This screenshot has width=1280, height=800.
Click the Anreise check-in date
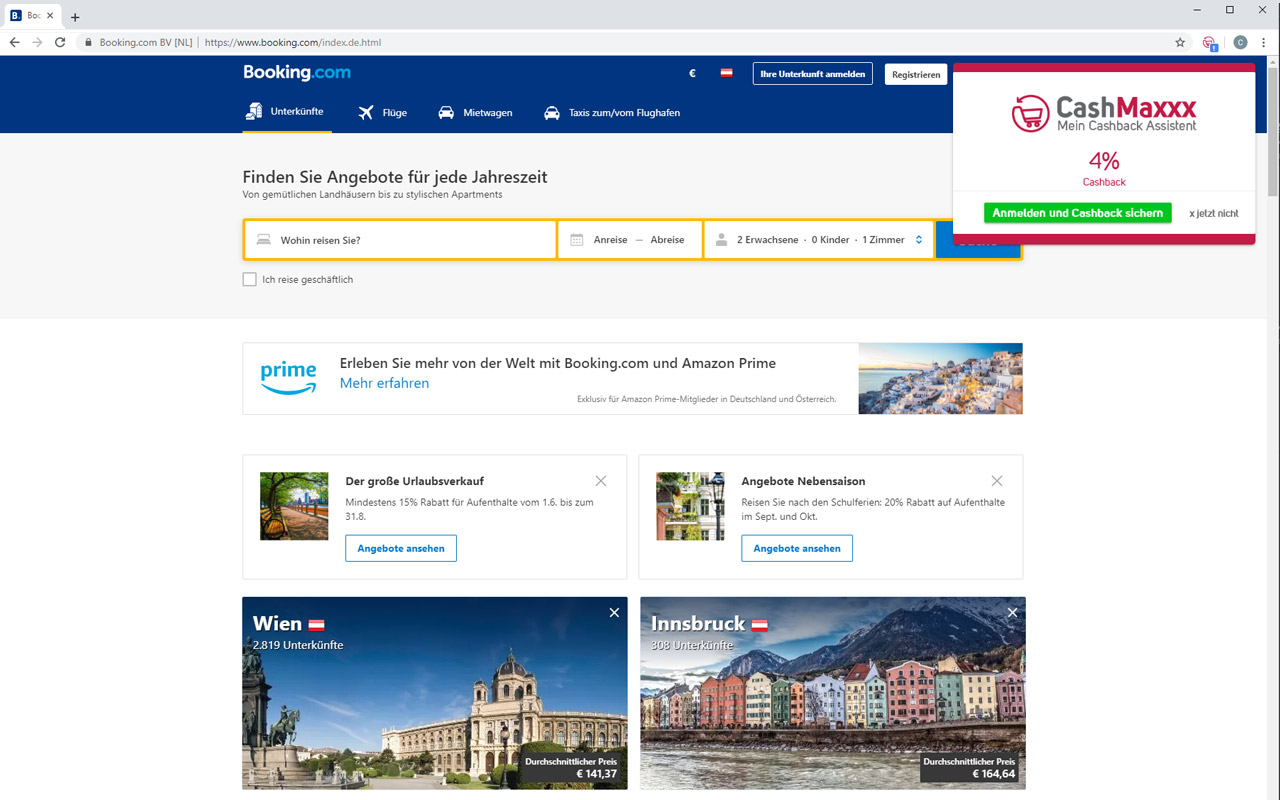(610, 240)
